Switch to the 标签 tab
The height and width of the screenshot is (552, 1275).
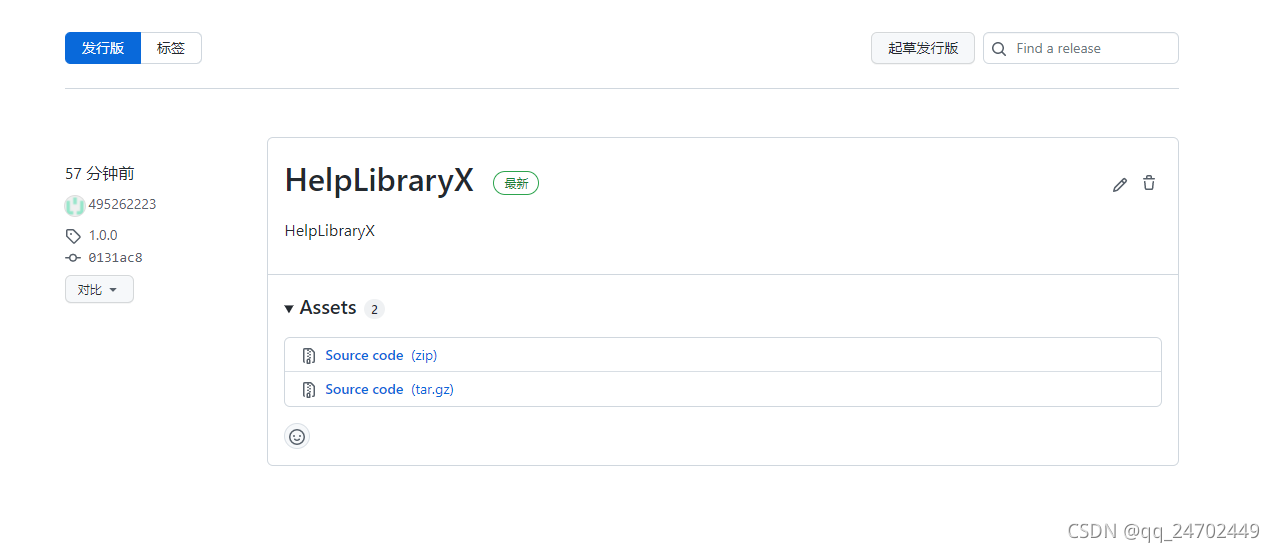(x=171, y=48)
